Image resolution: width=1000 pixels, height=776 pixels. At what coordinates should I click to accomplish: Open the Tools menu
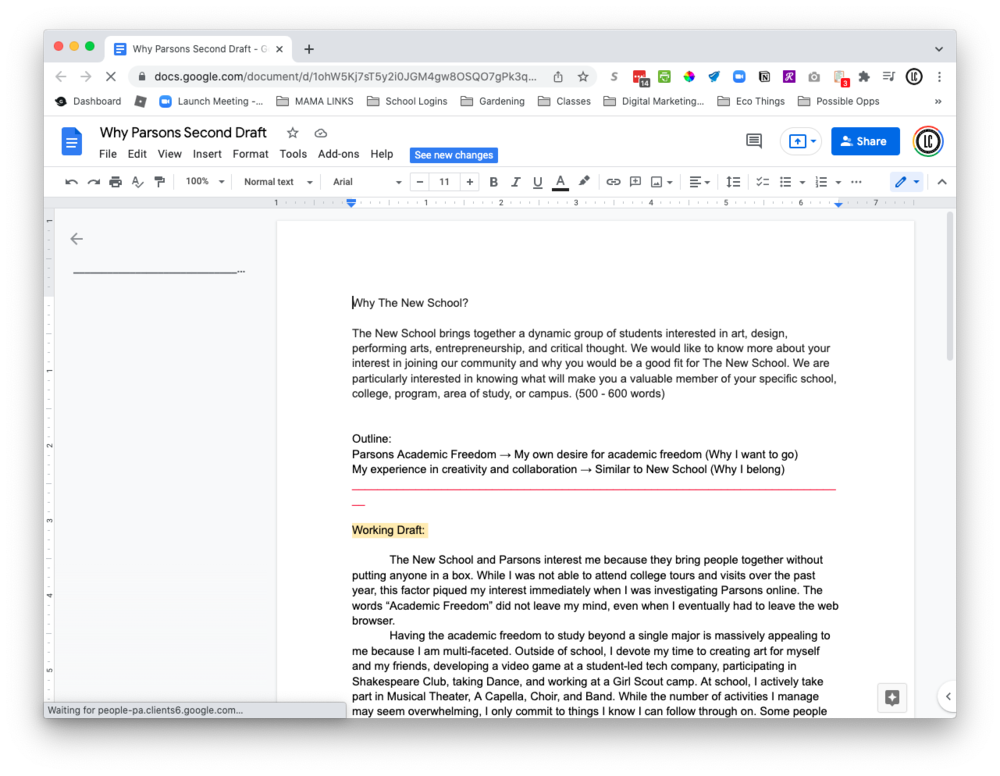pyautogui.click(x=293, y=154)
